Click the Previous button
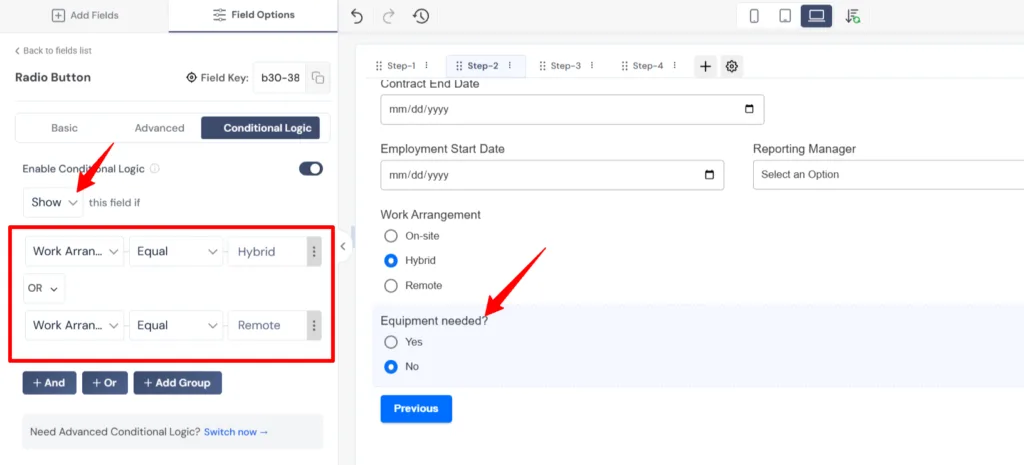 click(416, 409)
